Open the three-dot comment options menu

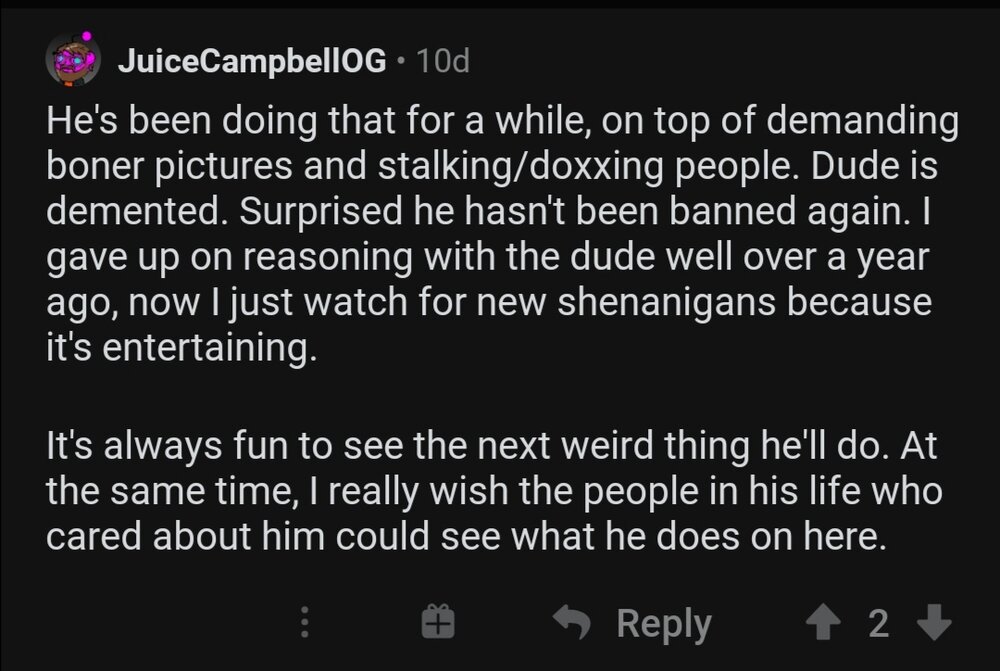click(x=306, y=623)
